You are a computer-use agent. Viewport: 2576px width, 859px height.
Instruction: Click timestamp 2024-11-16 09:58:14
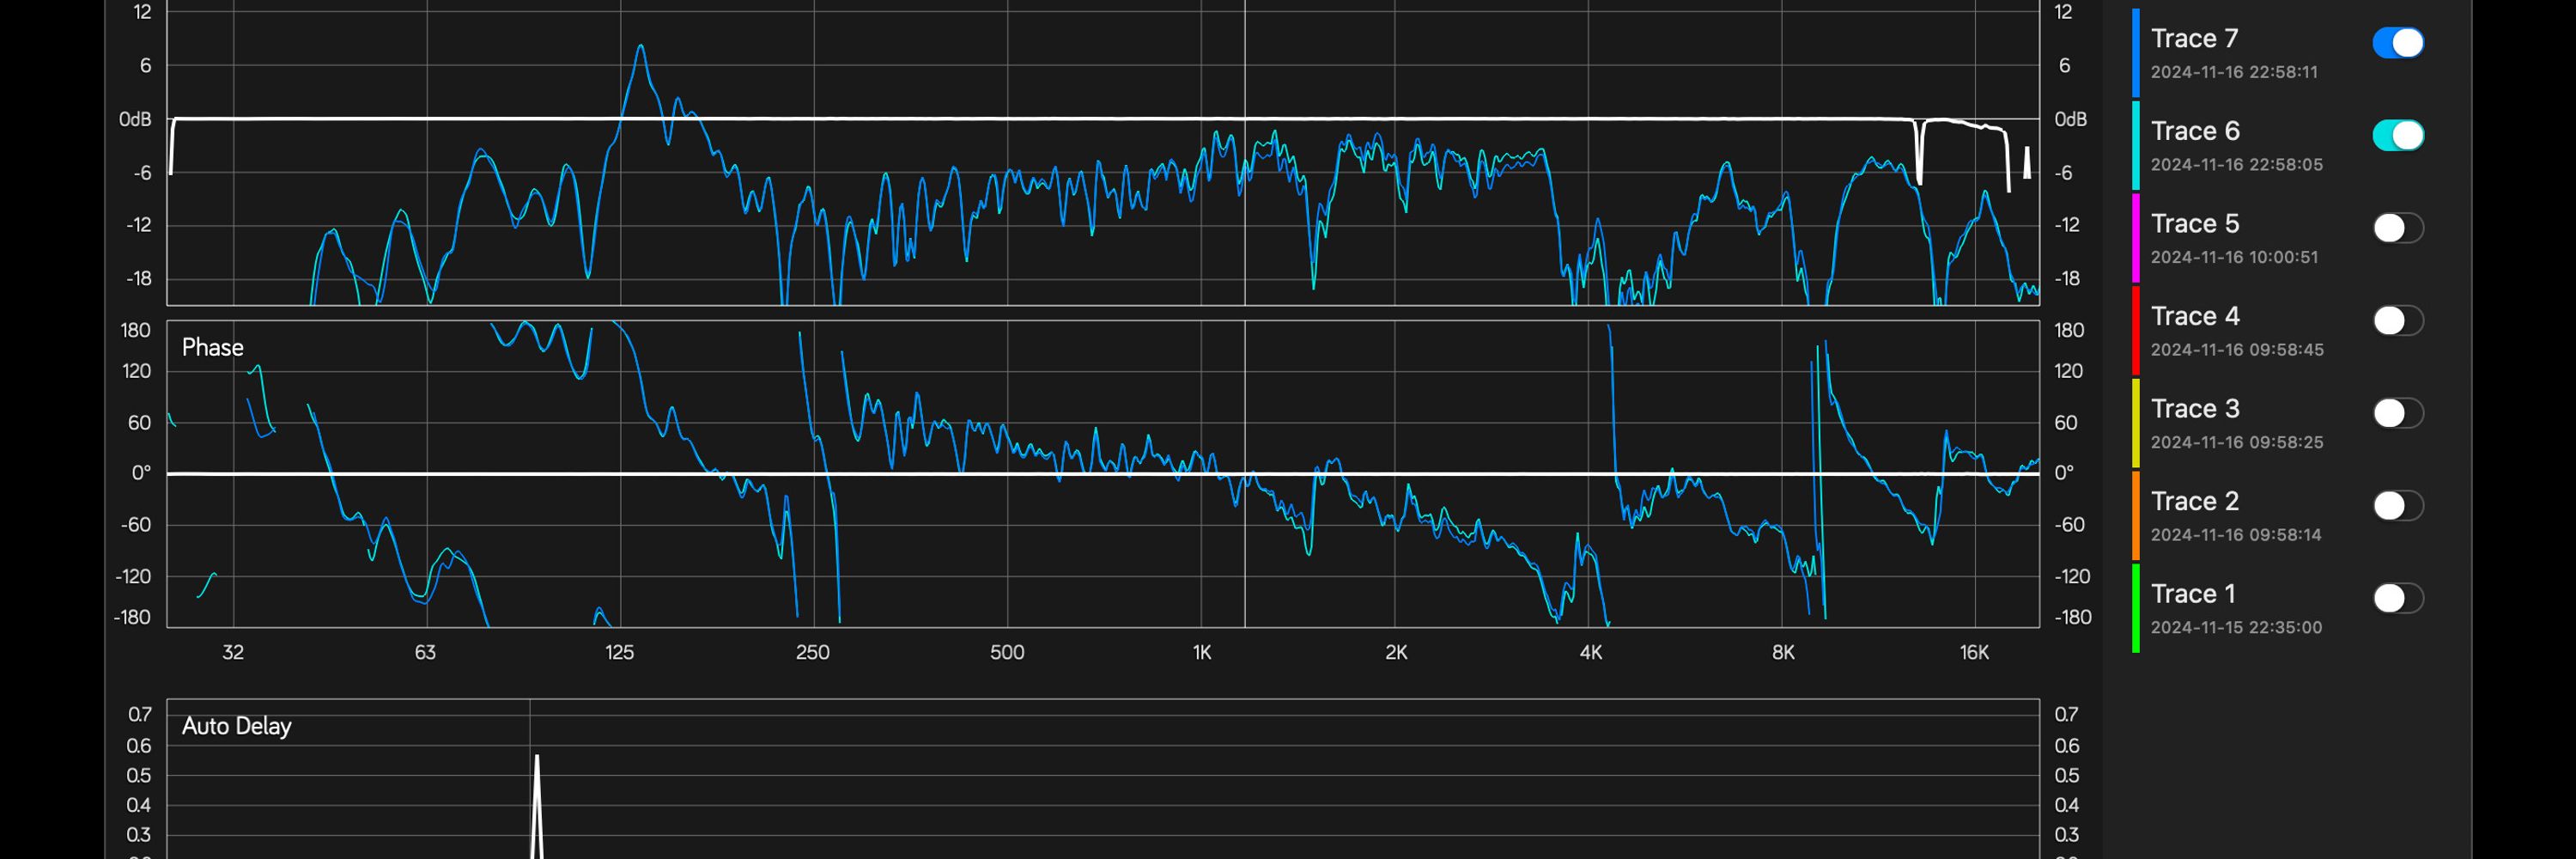pyautogui.click(x=2236, y=535)
